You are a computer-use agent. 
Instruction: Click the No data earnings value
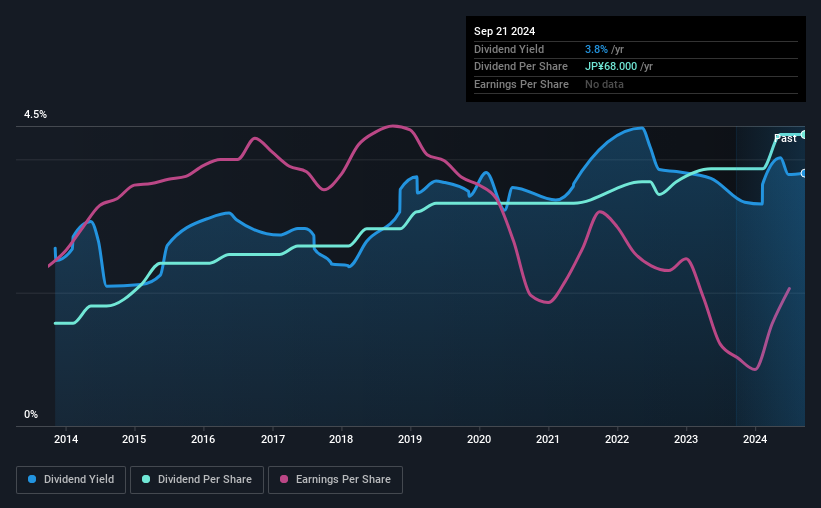tap(604, 84)
